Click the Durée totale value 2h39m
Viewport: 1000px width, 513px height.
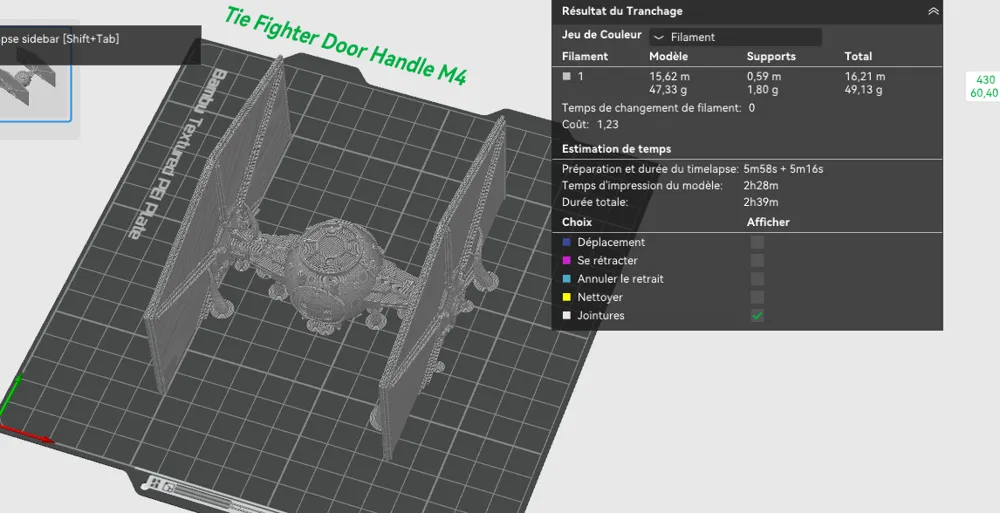coord(761,202)
